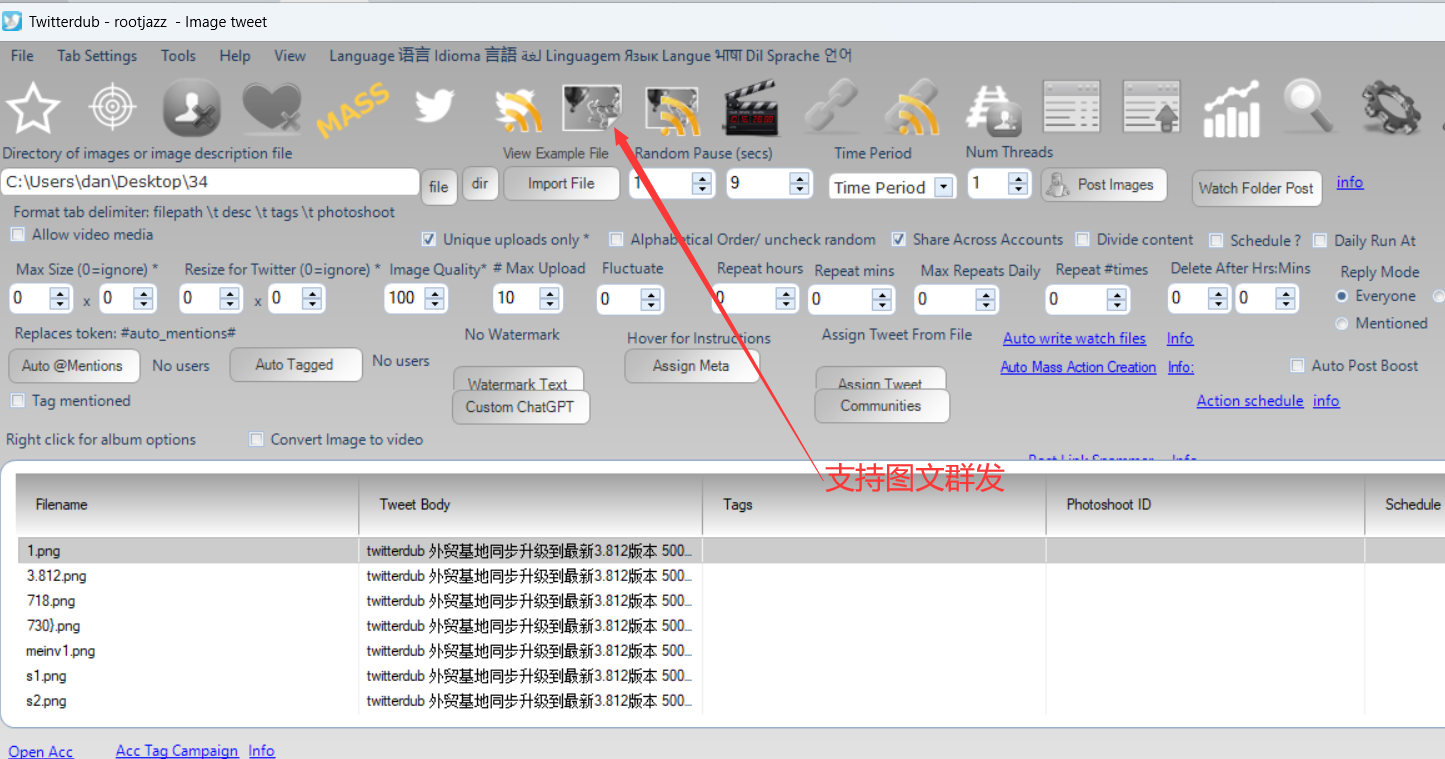Open the bar chart statistics icon
Image resolution: width=1445 pixels, height=759 pixels.
pos(1230,108)
